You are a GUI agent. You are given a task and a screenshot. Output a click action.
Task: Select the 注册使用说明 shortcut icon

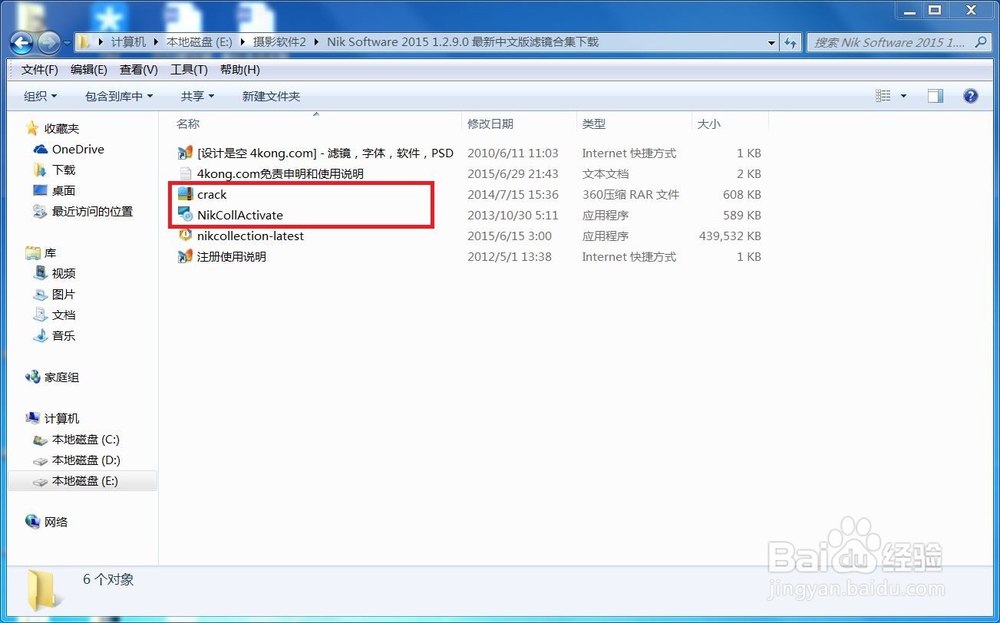pyautogui.click(x=185, y=256)
